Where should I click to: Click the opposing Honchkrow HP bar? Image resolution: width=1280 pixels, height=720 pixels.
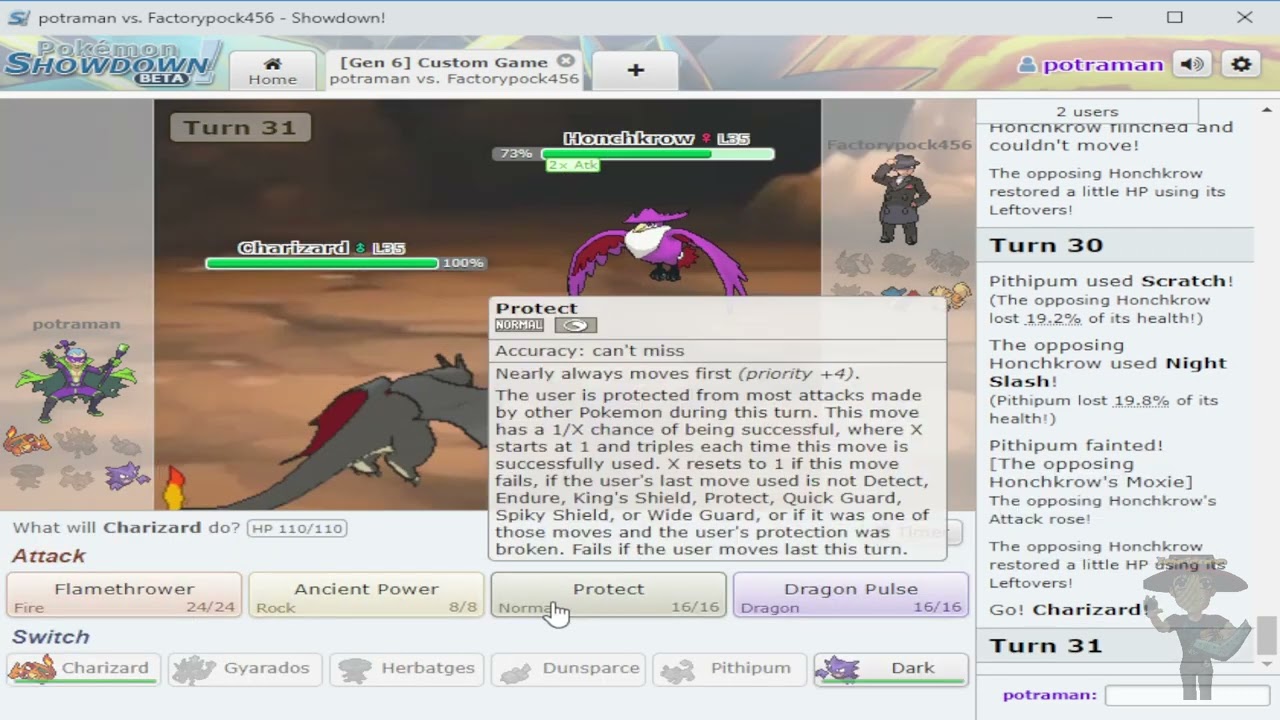658,154
